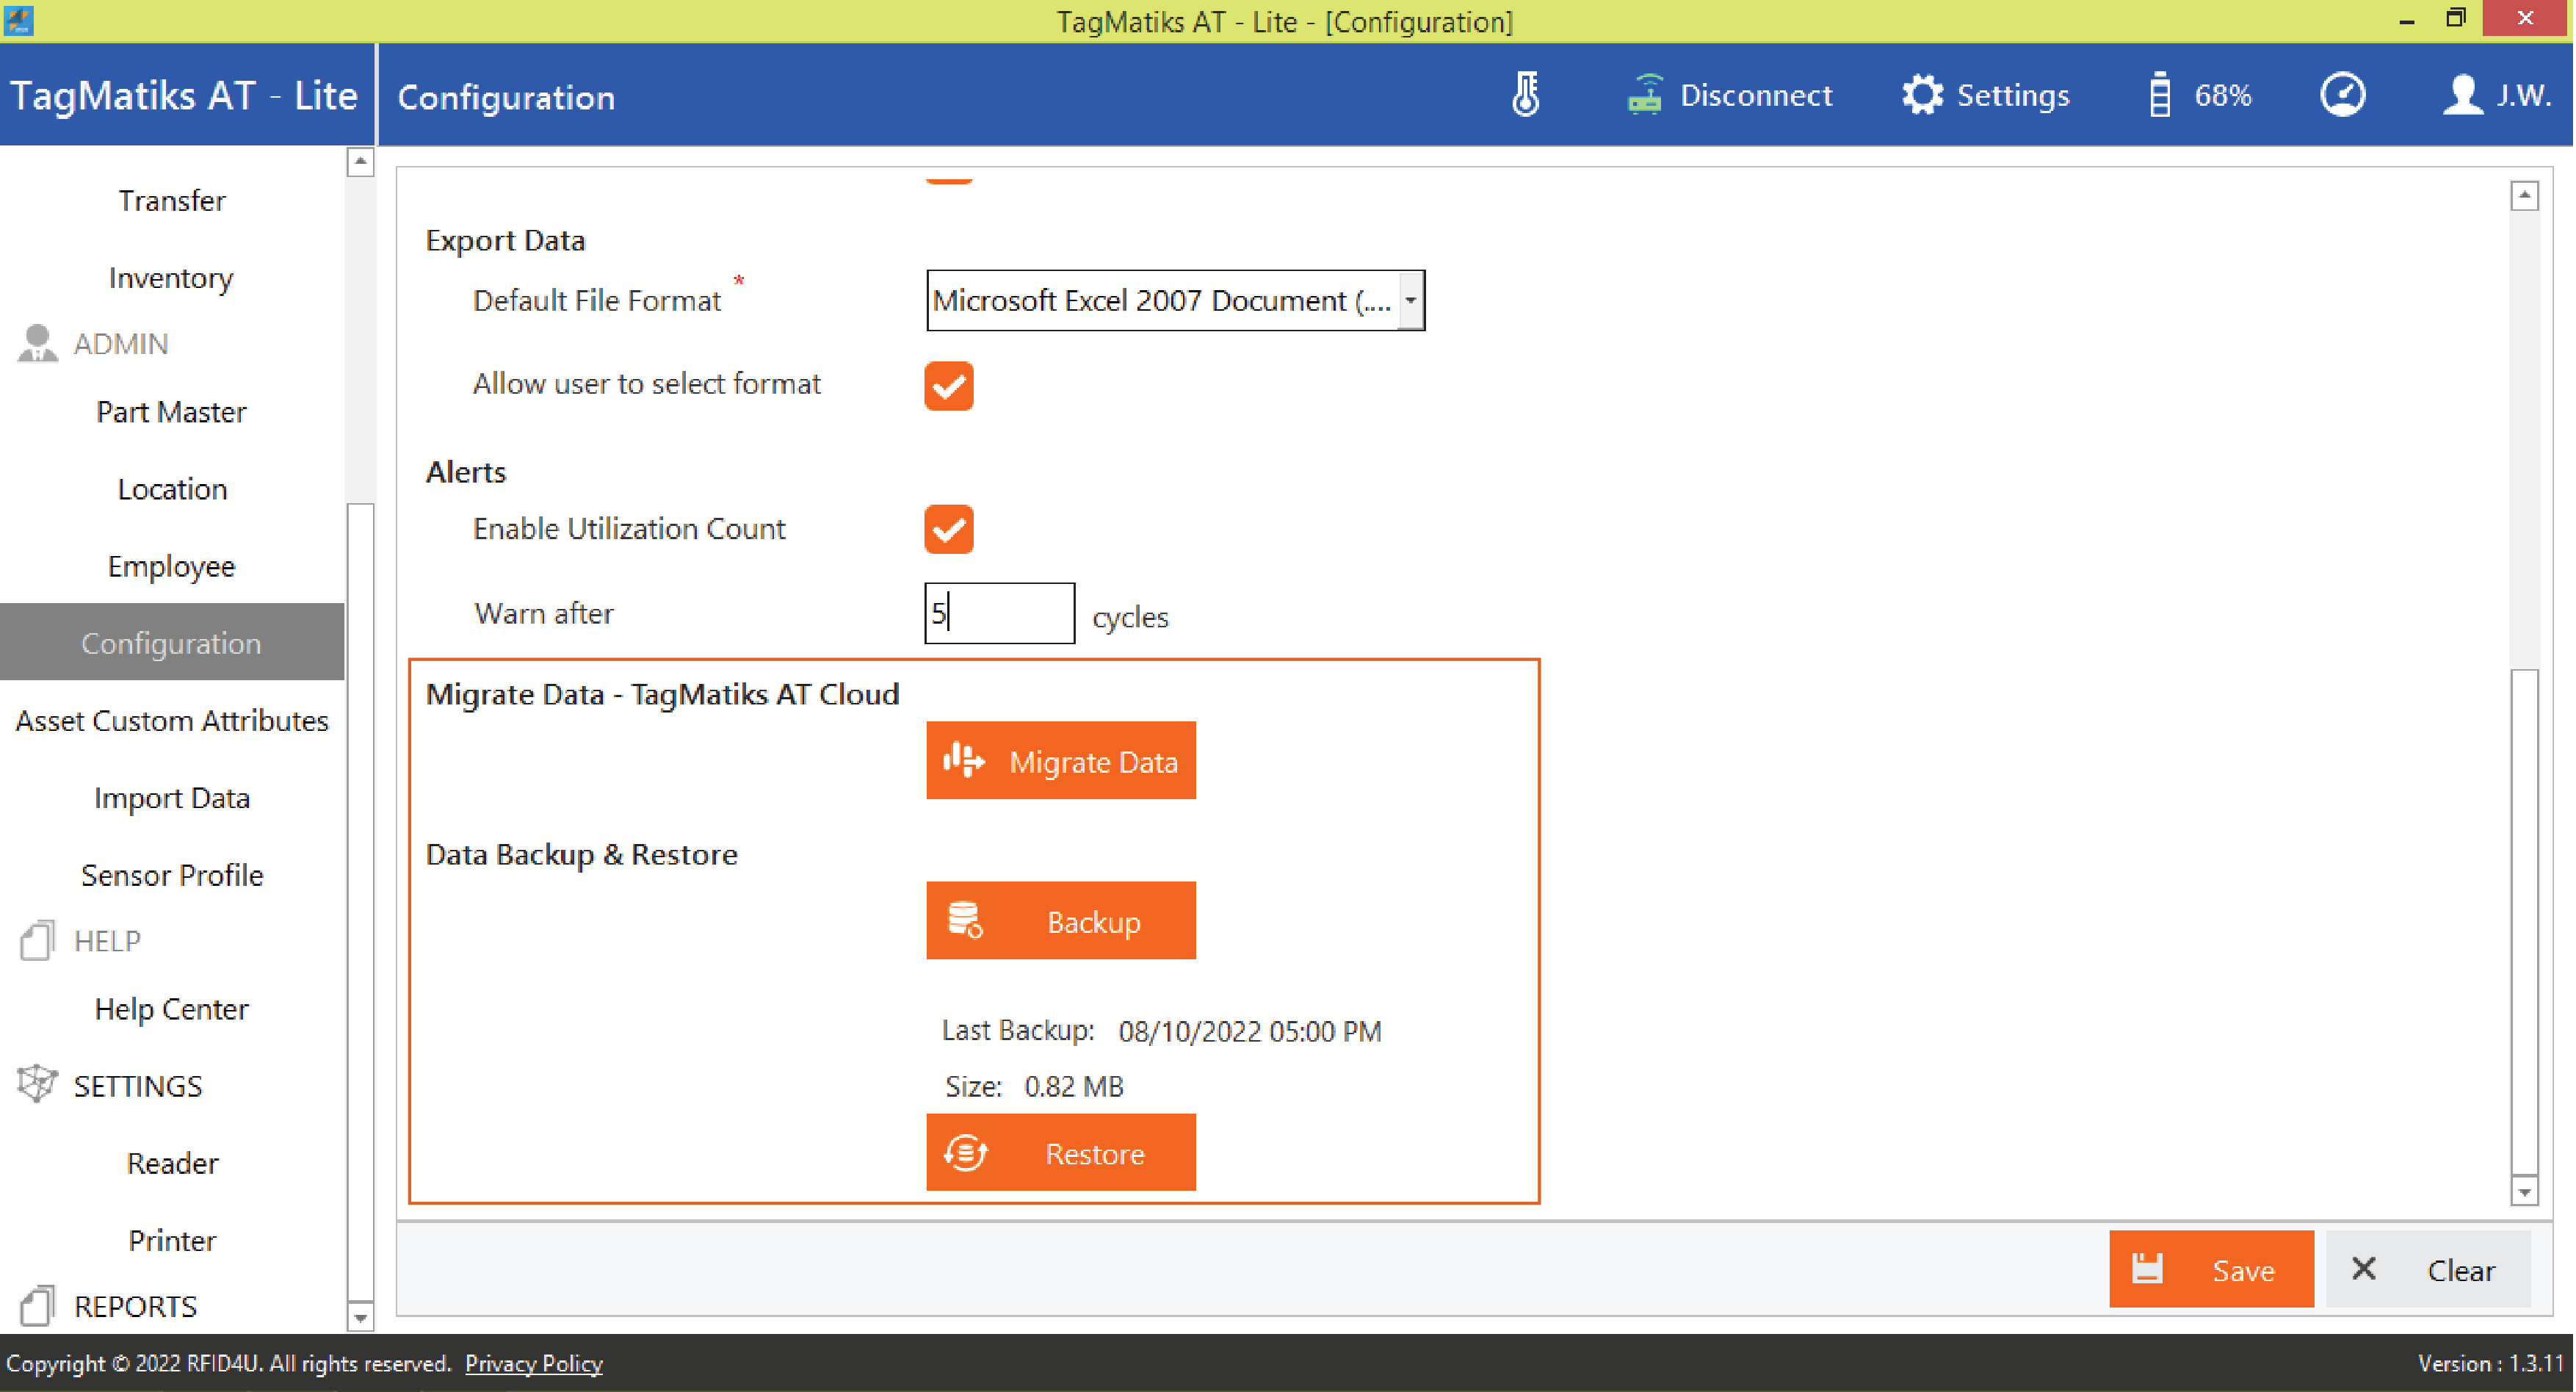Click the HELP section icon in sidebar

(37, 941)
